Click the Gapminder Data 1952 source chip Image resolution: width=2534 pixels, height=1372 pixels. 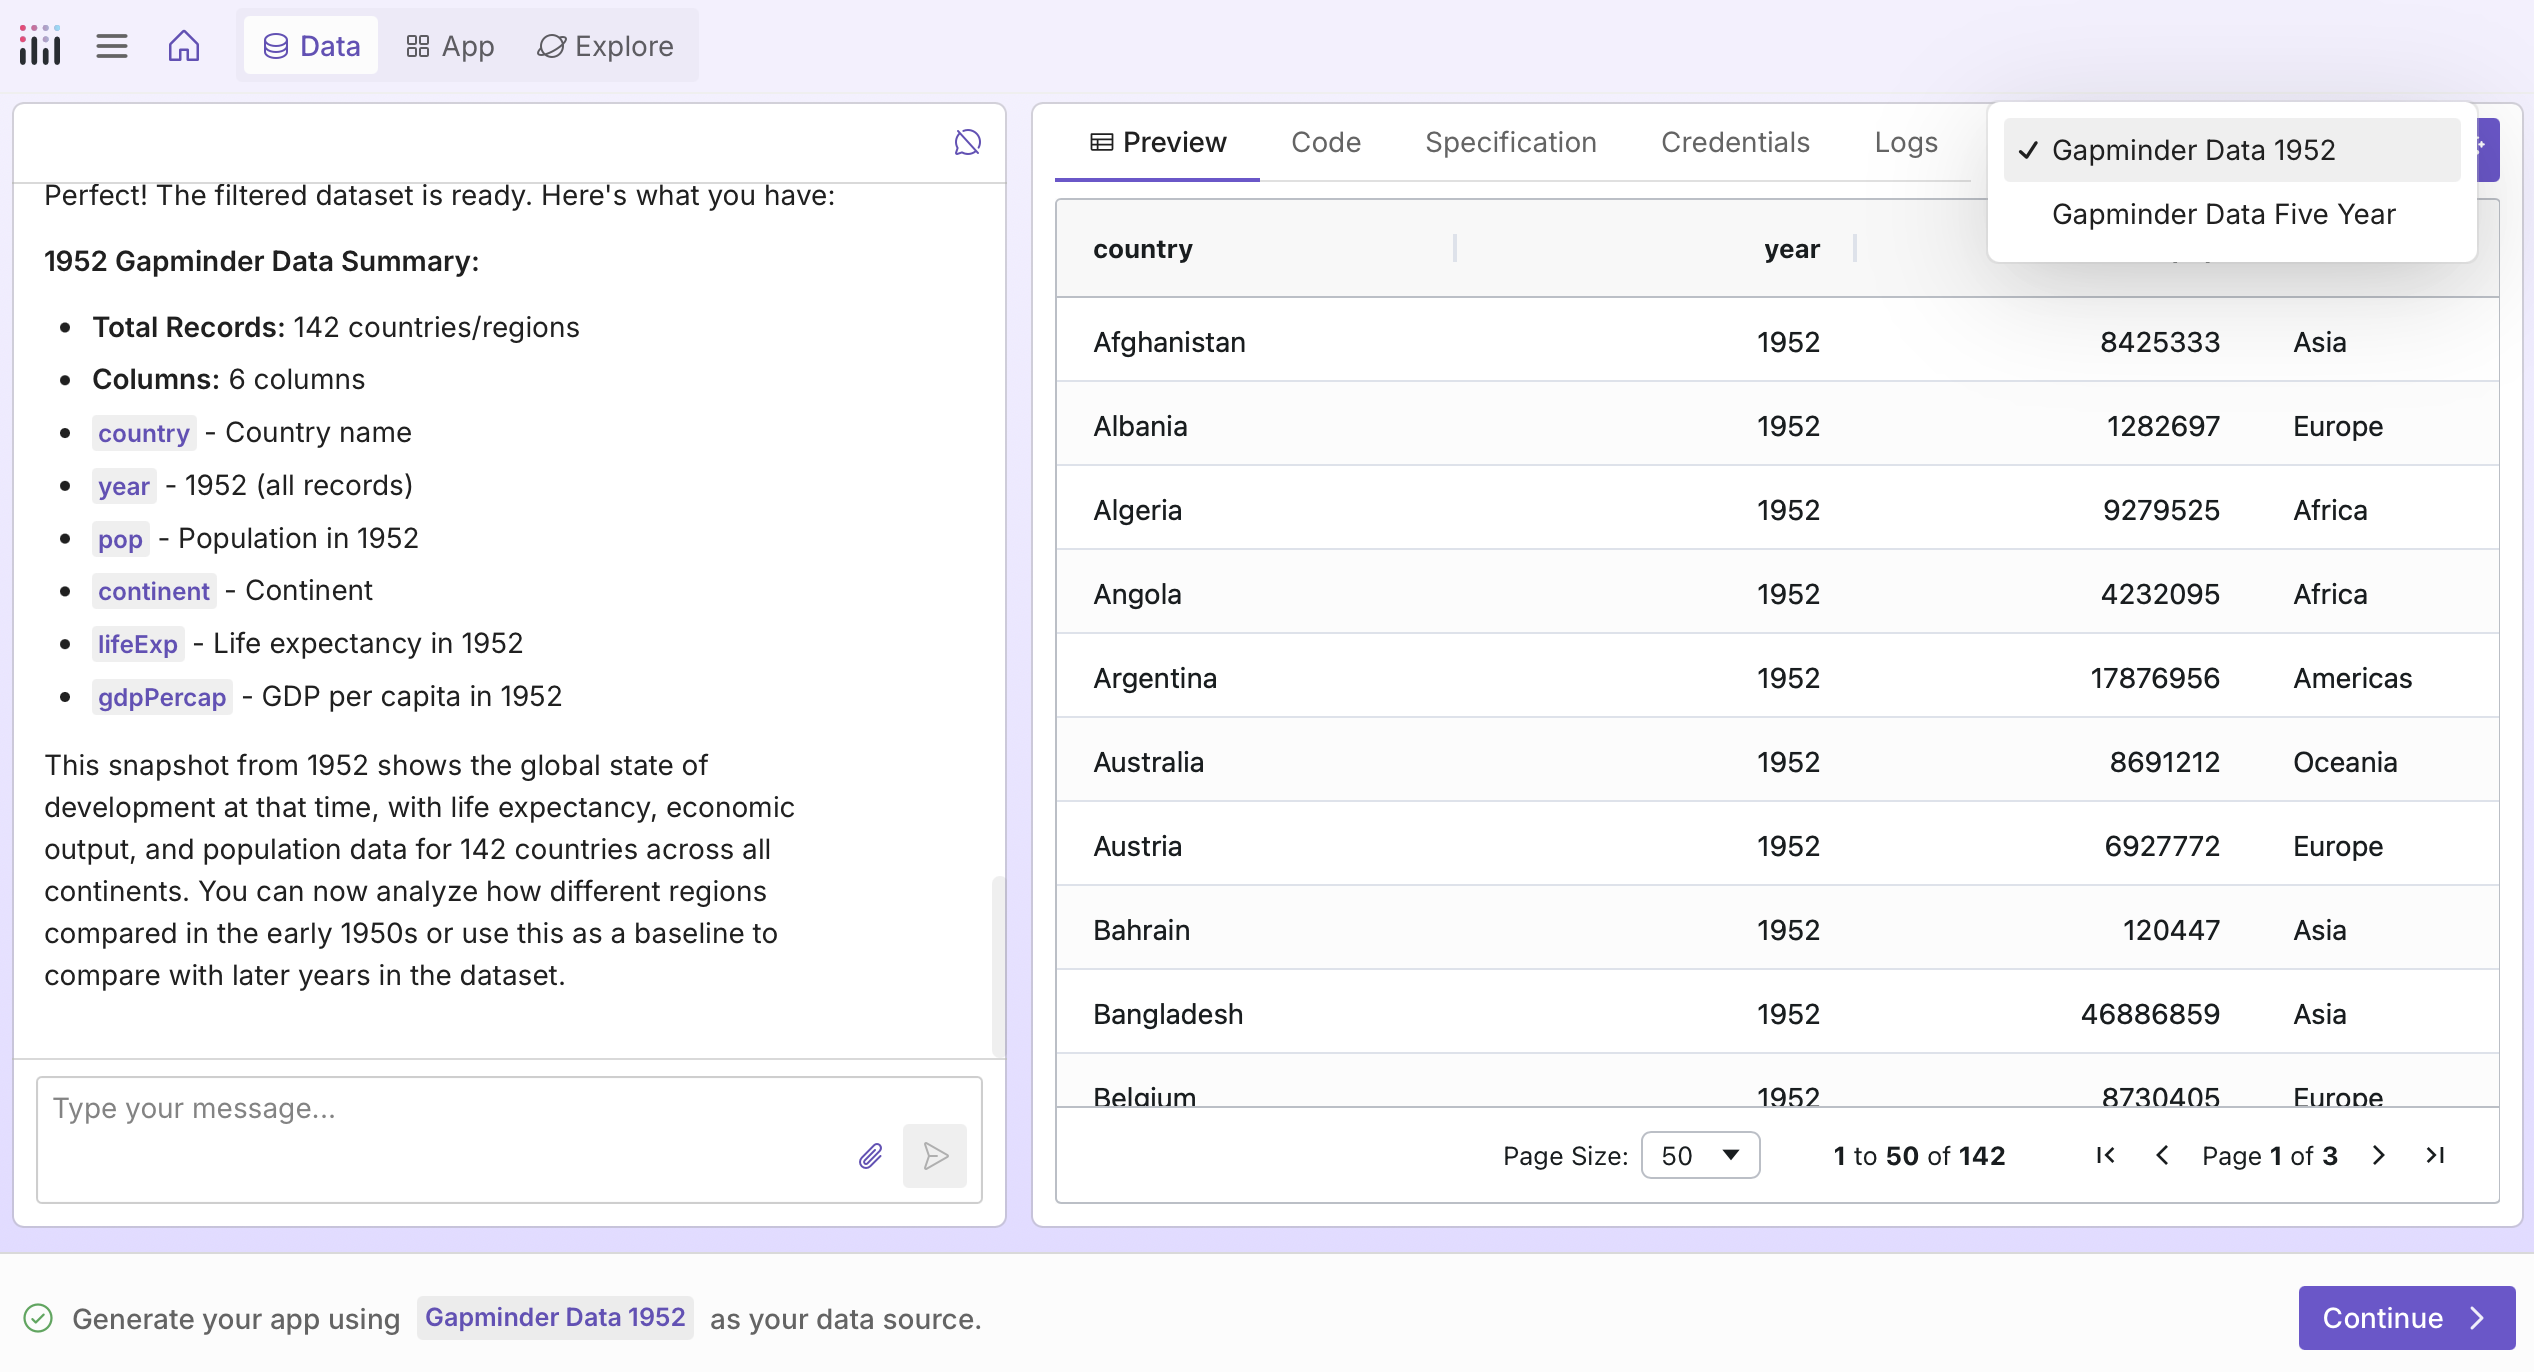(555, 1317)
